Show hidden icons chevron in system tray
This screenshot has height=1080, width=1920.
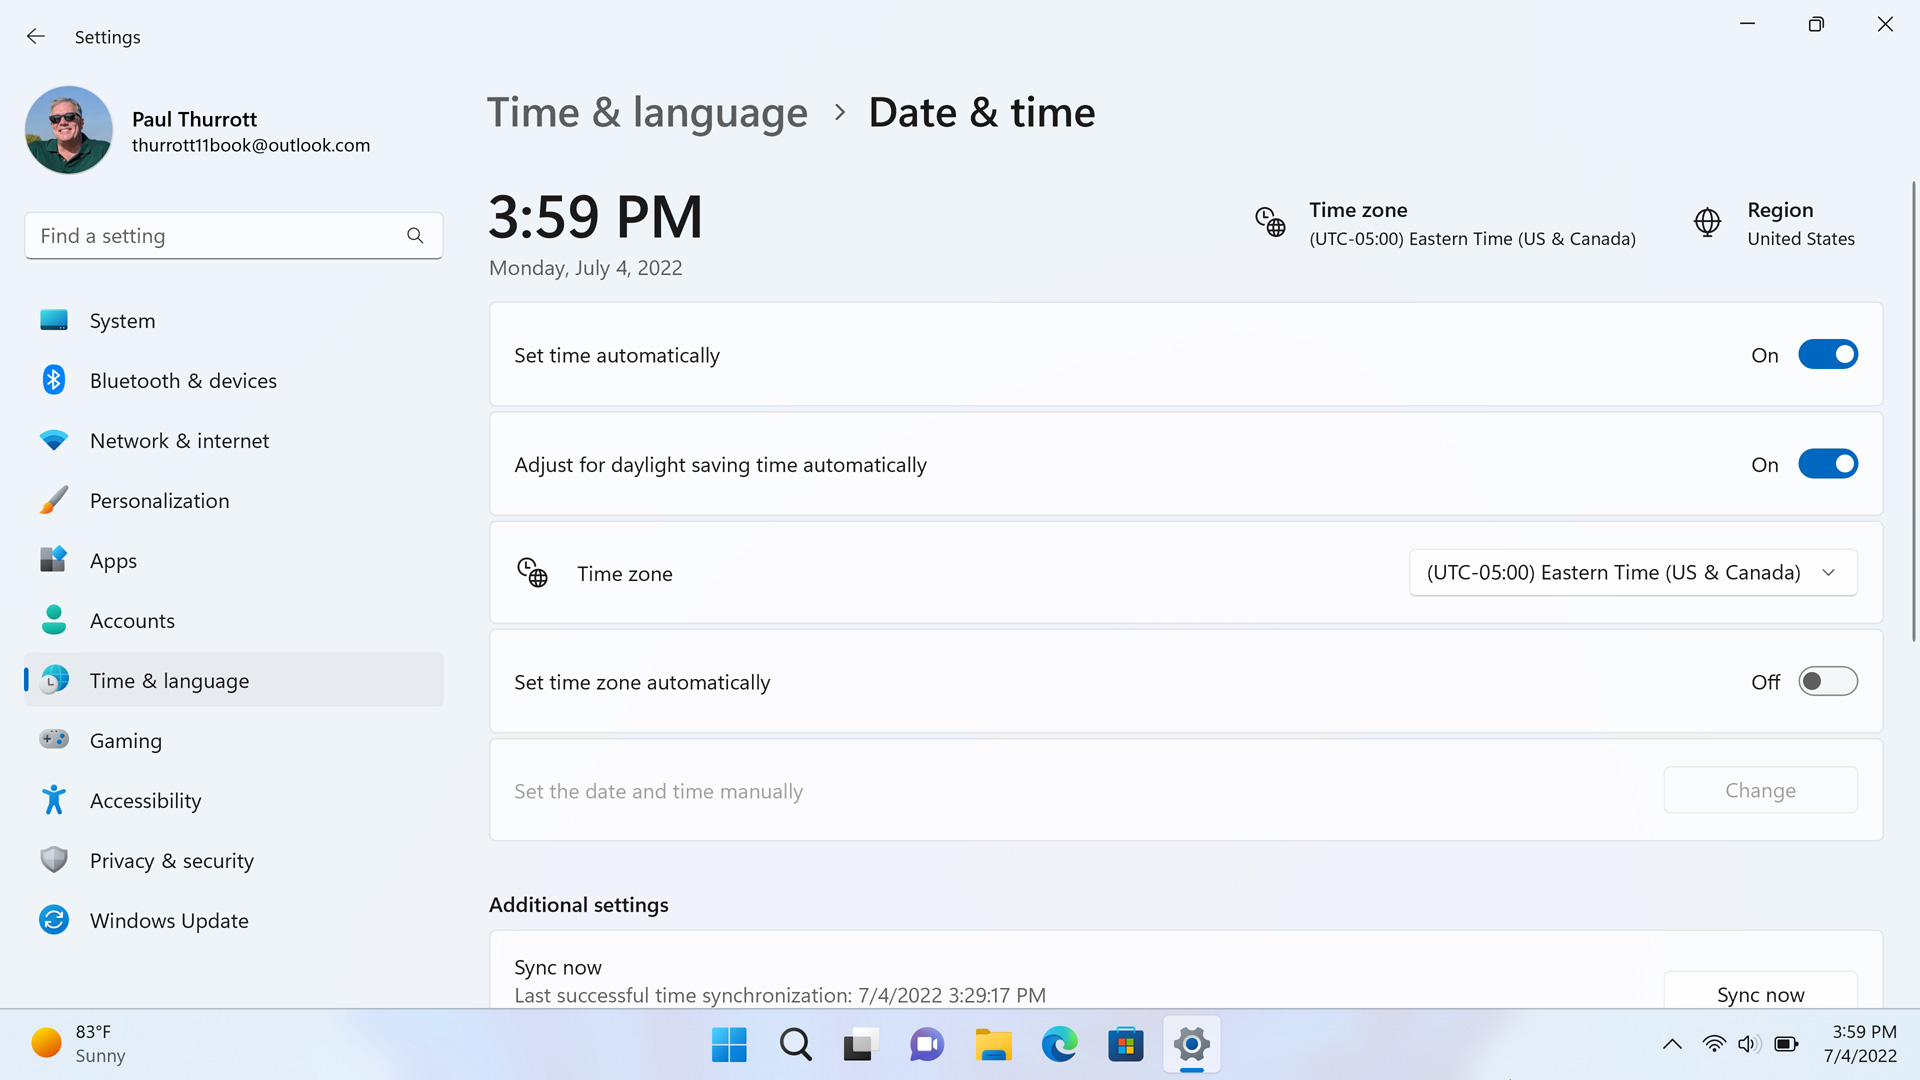1672,1045
